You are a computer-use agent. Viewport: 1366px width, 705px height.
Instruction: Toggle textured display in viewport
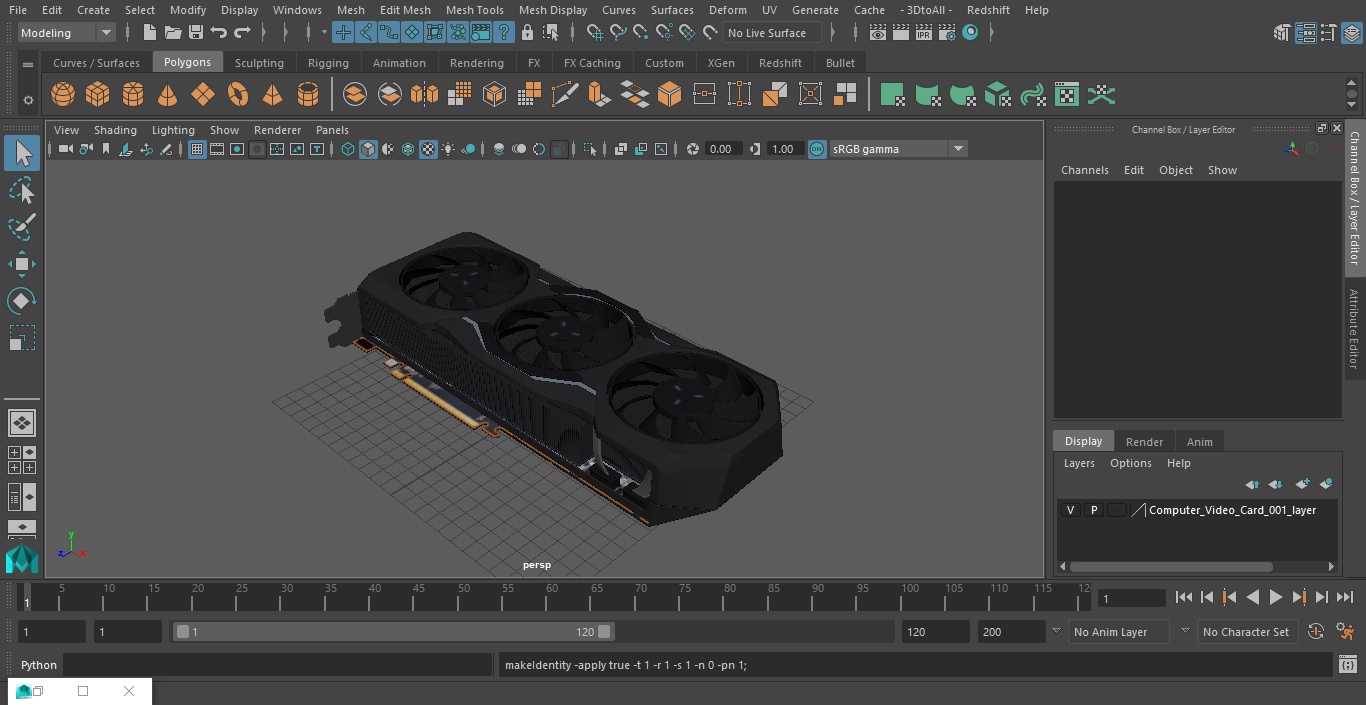point(428,149)
